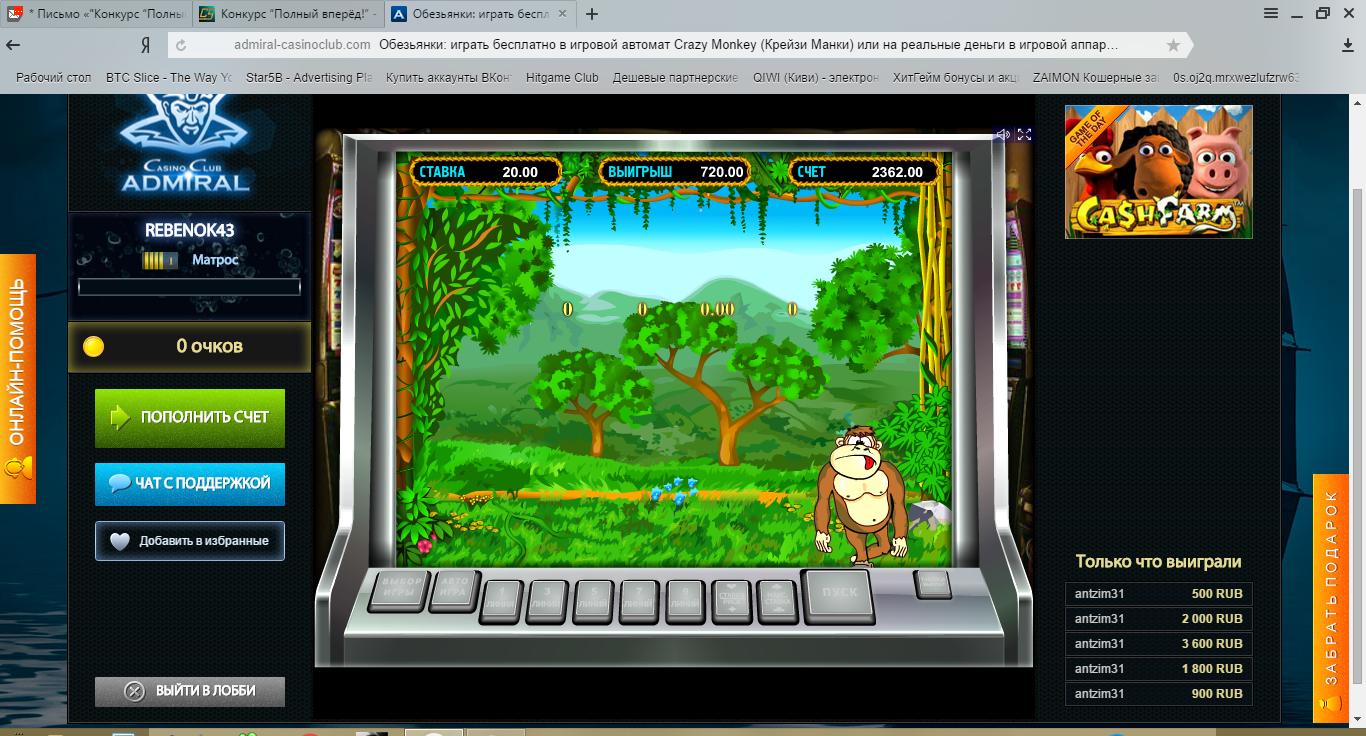Click the Admiral Casino Club logo

[x=184, y=143]
